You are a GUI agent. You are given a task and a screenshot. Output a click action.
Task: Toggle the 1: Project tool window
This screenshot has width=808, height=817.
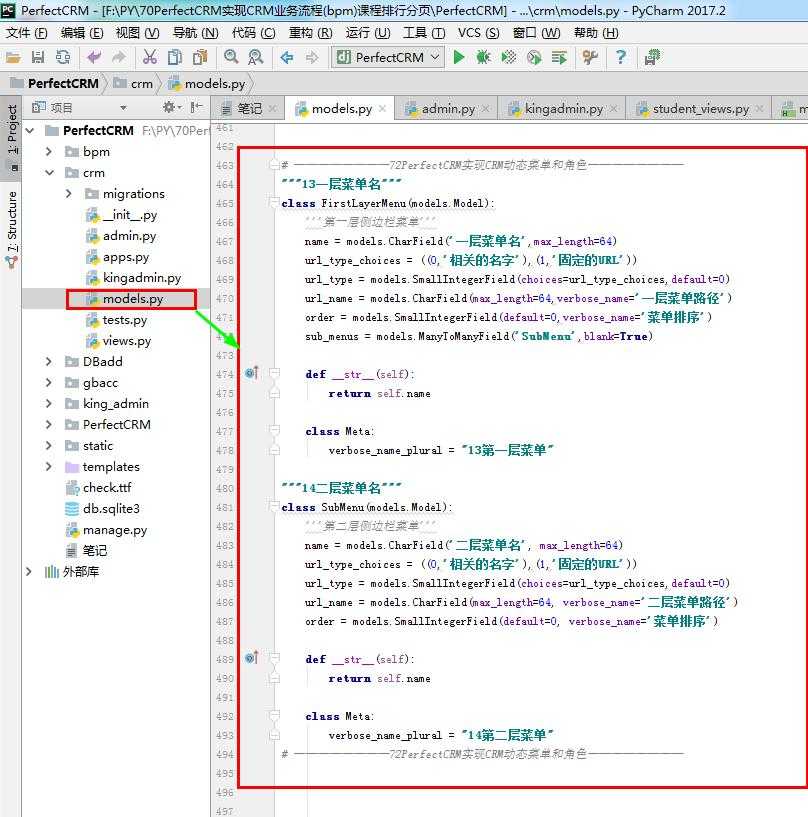point(11,137)
